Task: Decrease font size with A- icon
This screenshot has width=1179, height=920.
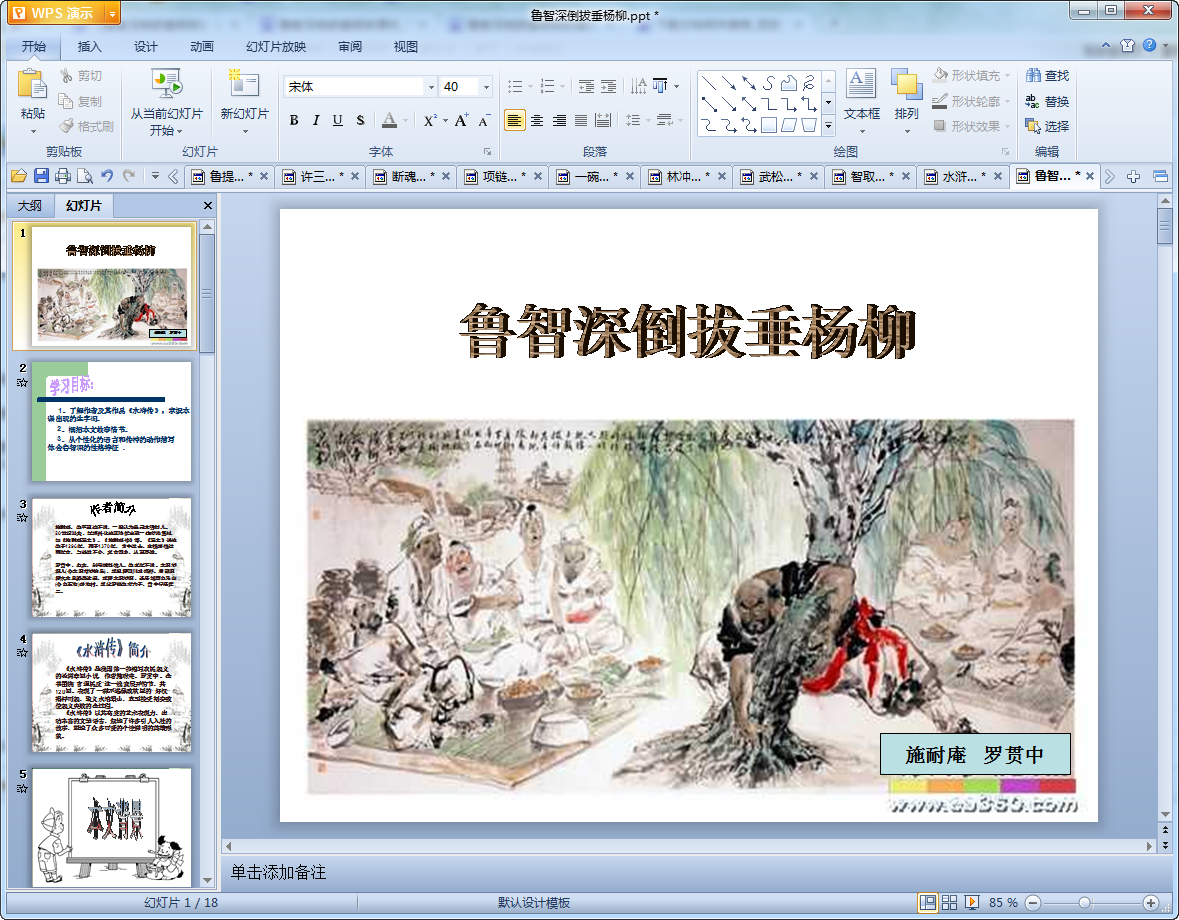Action: coord(483,120)
